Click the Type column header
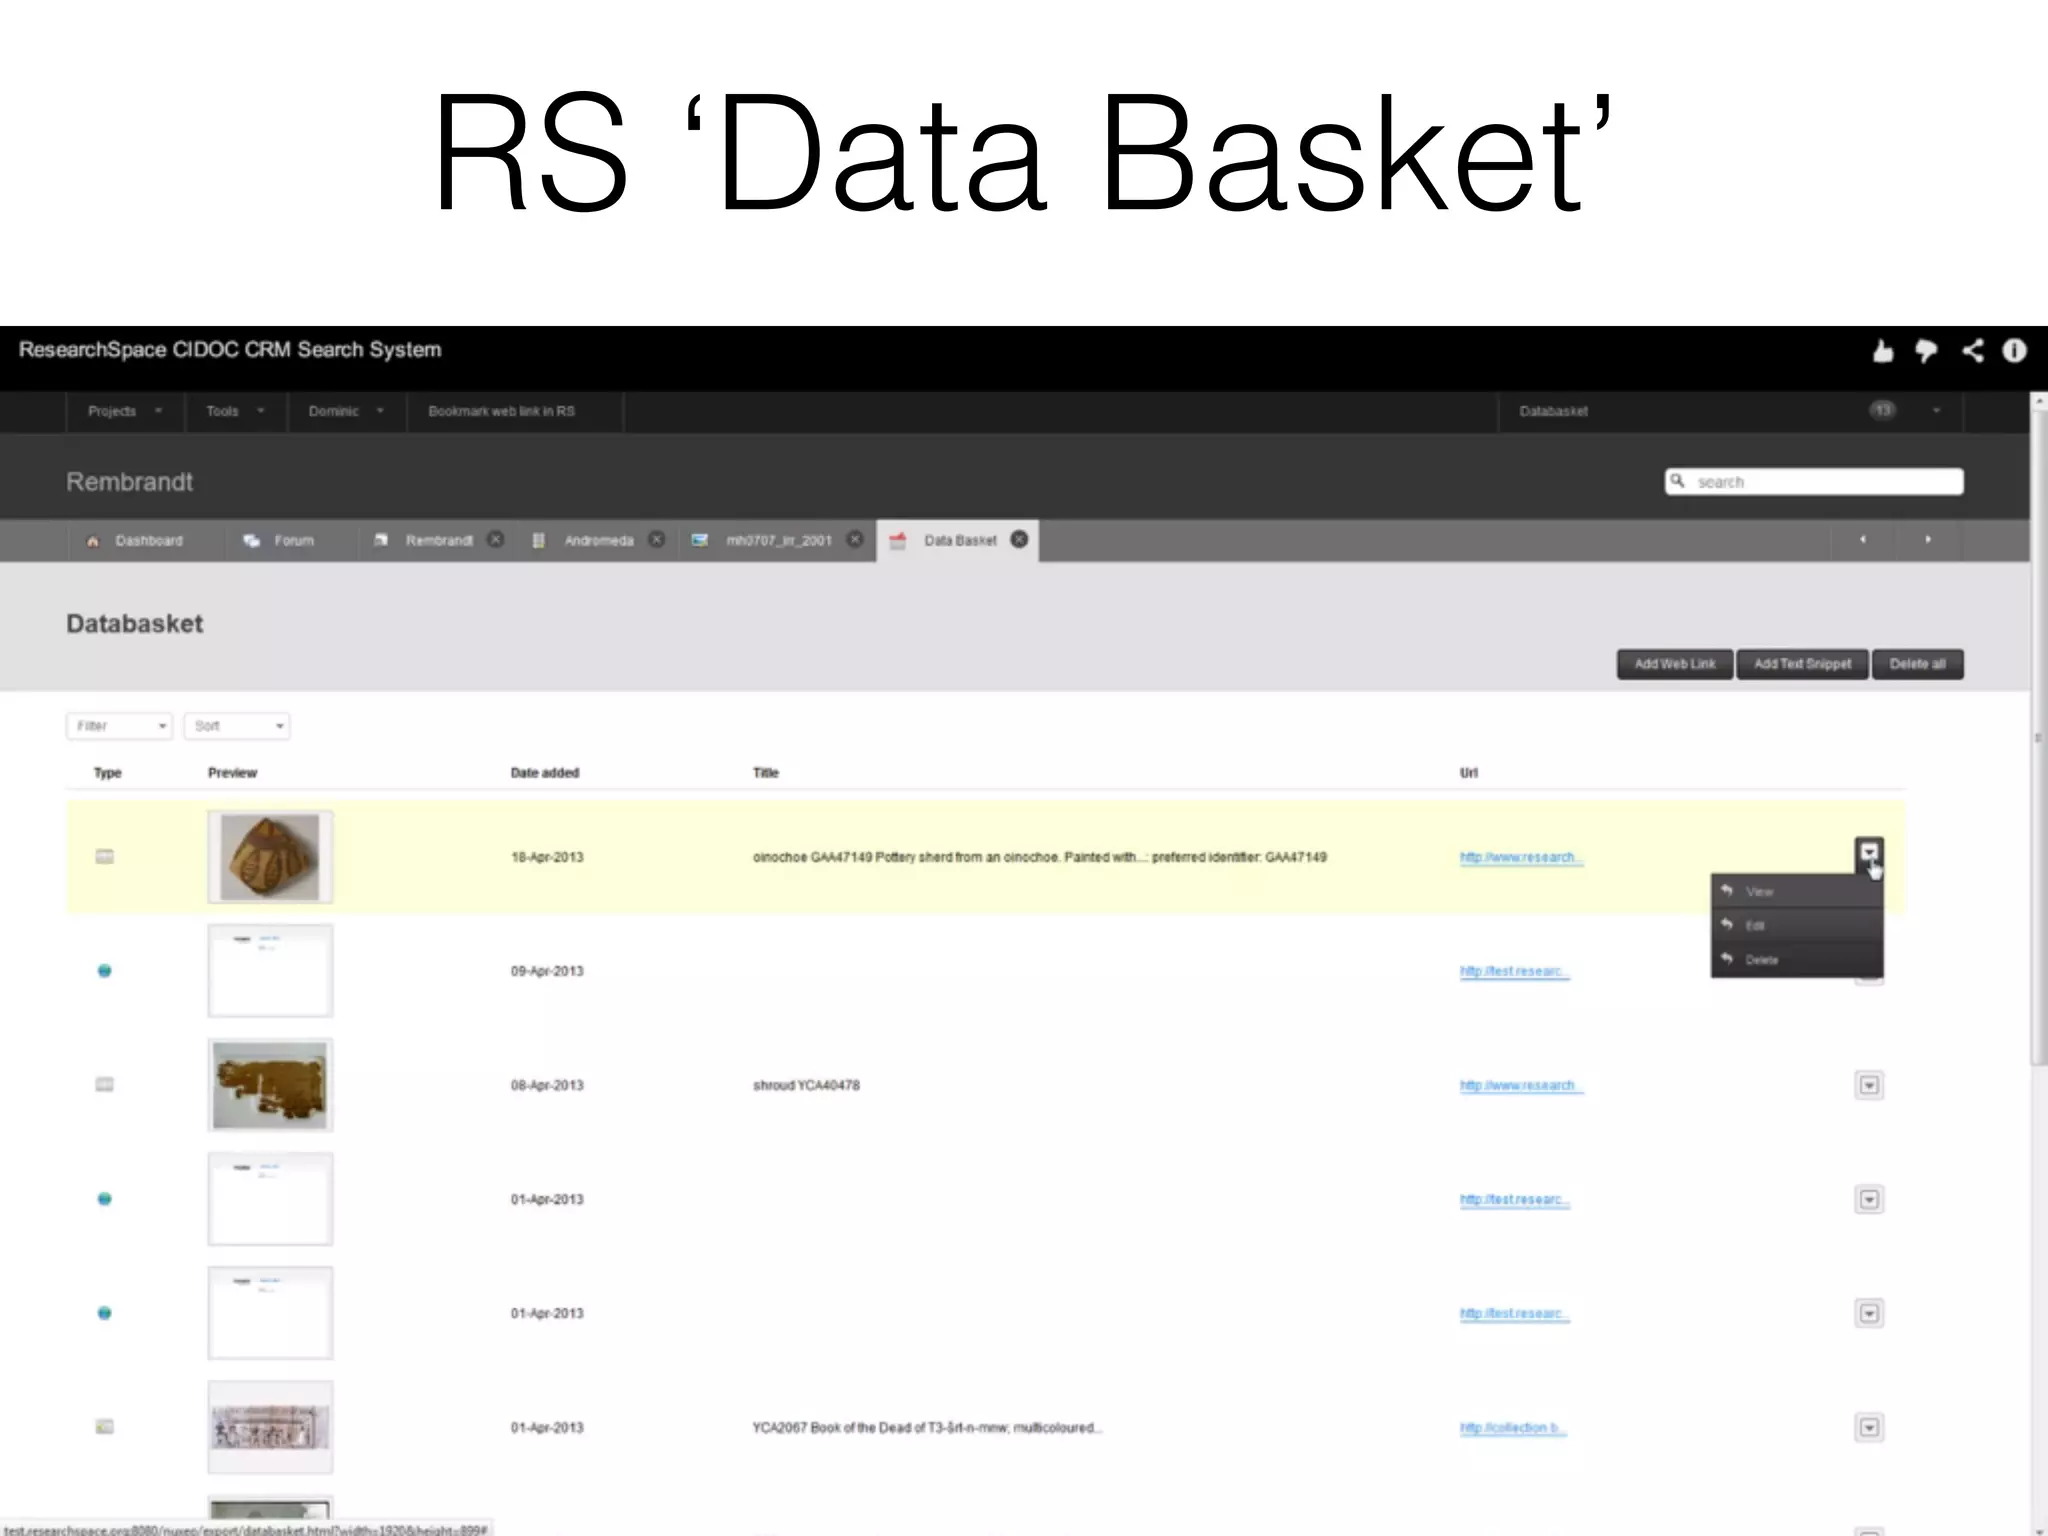 [x=107, y=773]
